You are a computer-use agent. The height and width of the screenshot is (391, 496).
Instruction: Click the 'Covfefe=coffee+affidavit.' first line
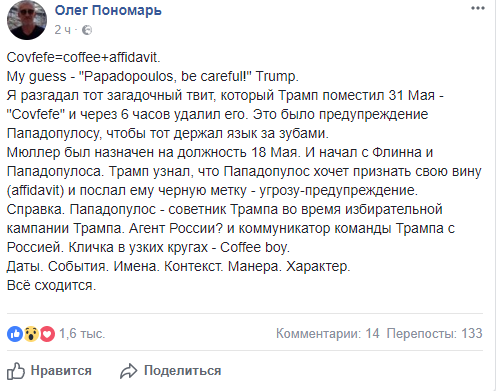point(84,57)
